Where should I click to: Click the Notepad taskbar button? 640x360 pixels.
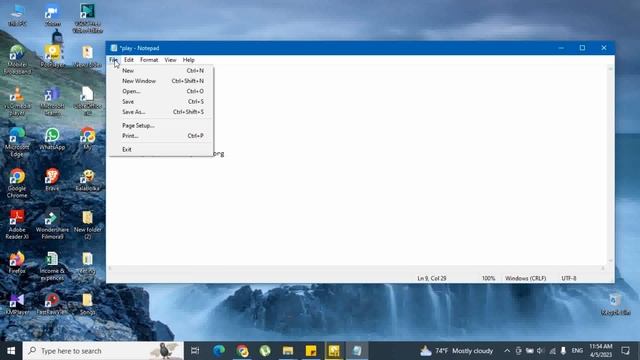point(357,351)
